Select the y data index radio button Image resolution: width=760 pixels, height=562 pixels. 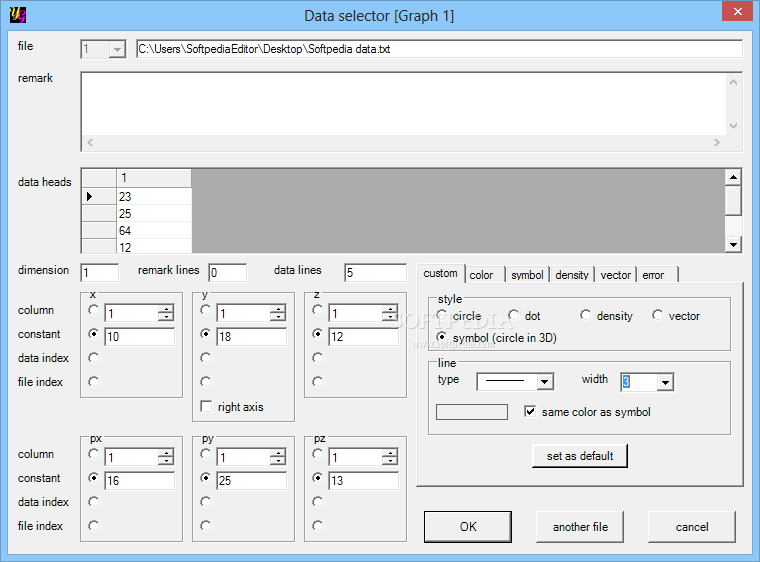206,358
